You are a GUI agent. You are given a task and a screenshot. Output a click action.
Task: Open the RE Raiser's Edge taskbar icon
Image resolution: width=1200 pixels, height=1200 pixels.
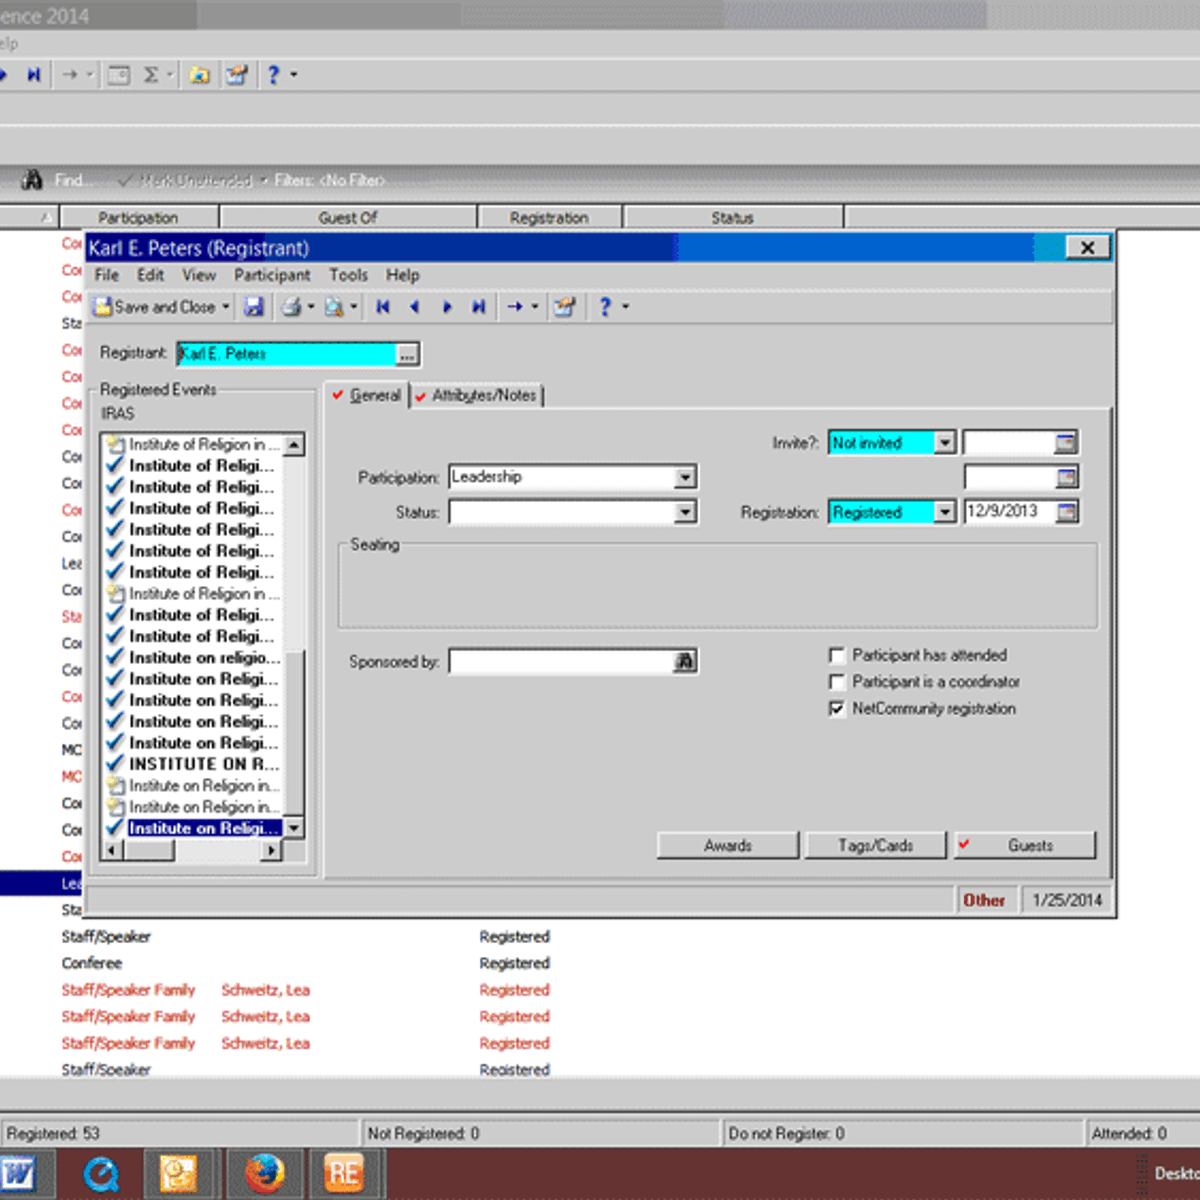[344, 1173]
